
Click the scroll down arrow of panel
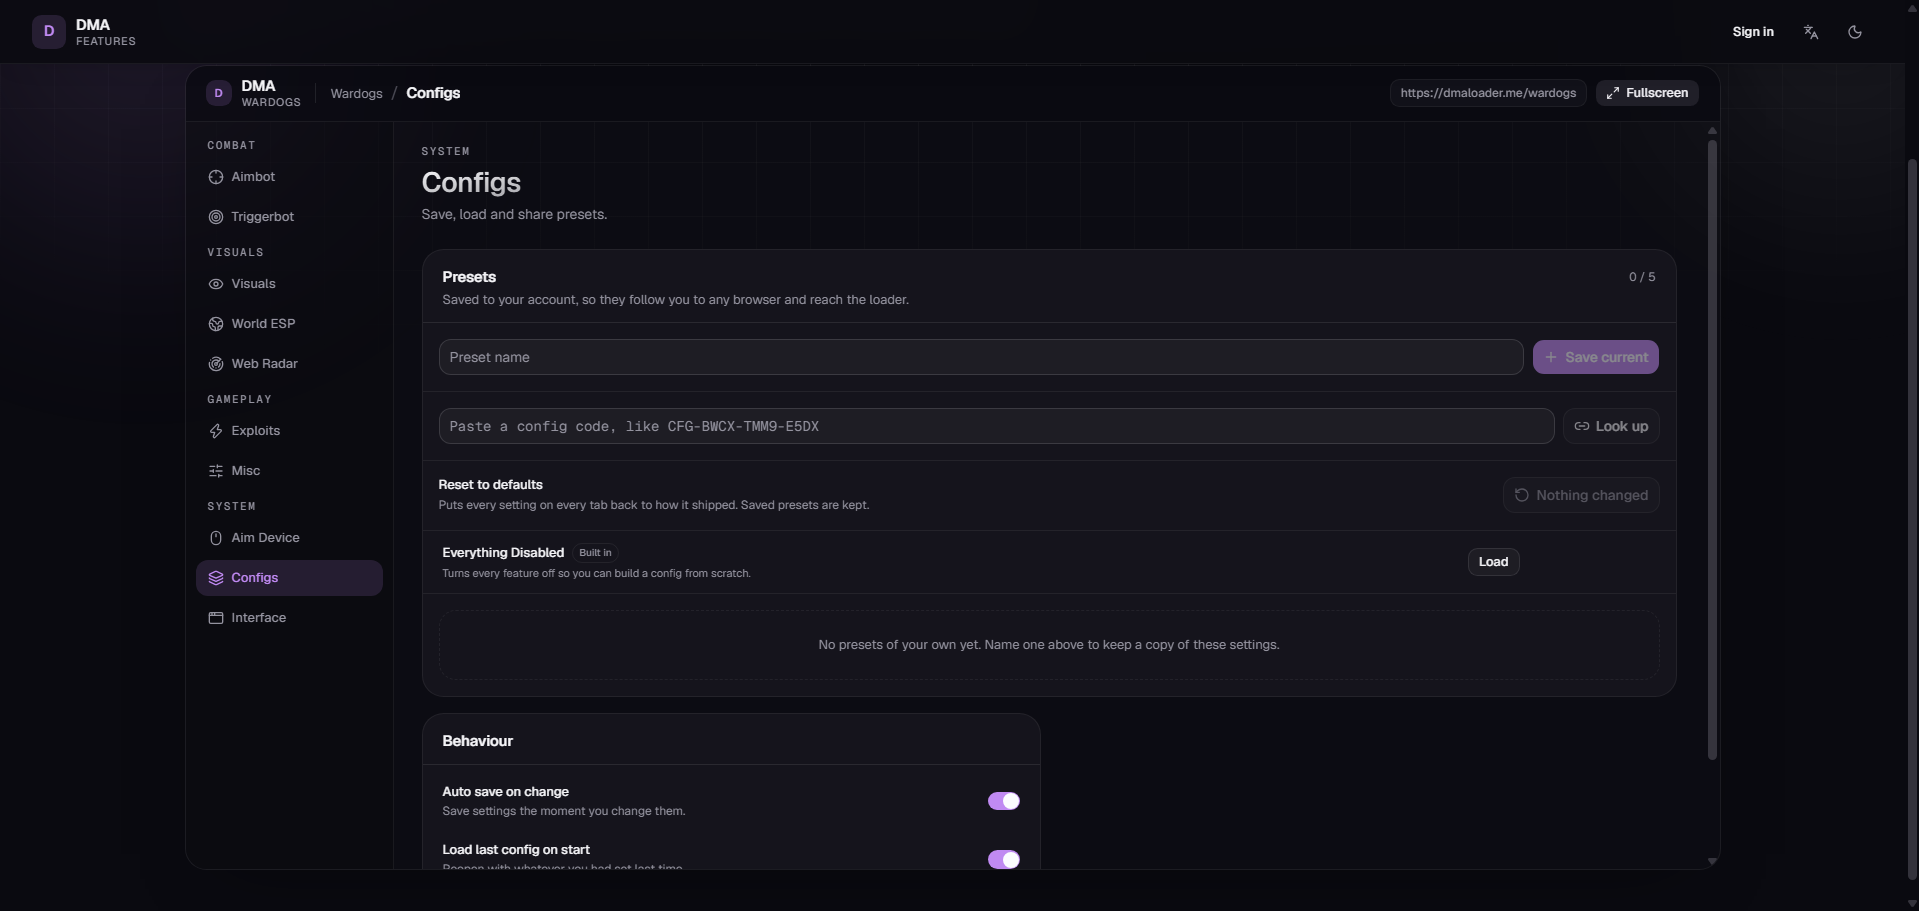1712,861
